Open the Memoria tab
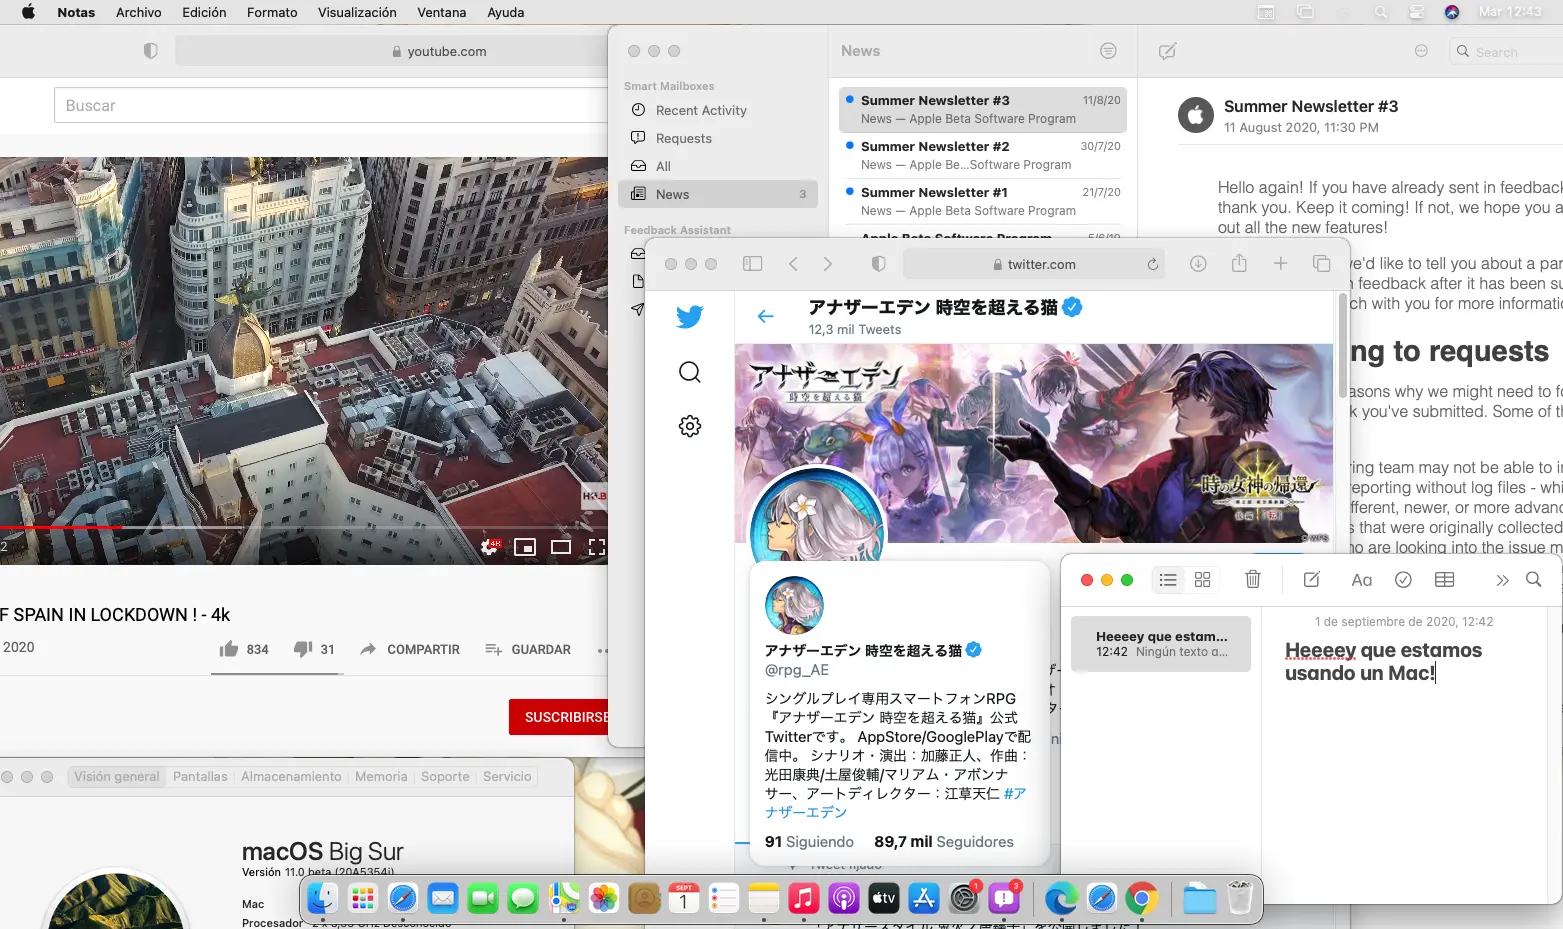The width and height of the screenshot is (1563, 929). pyautogui.click(x=381, y=777)
